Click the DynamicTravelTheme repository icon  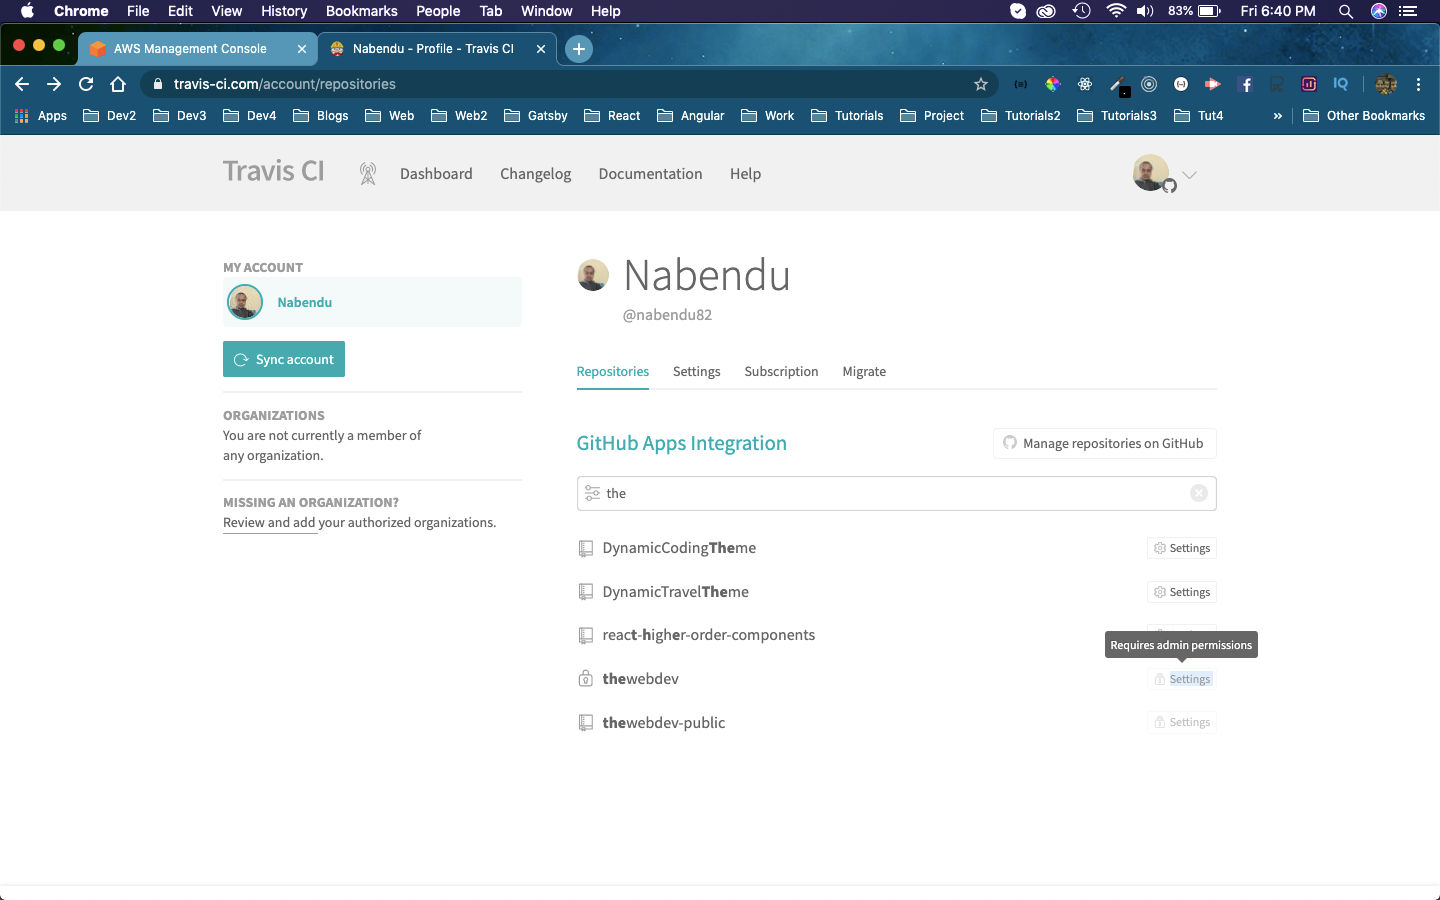(x=586, y=592)
